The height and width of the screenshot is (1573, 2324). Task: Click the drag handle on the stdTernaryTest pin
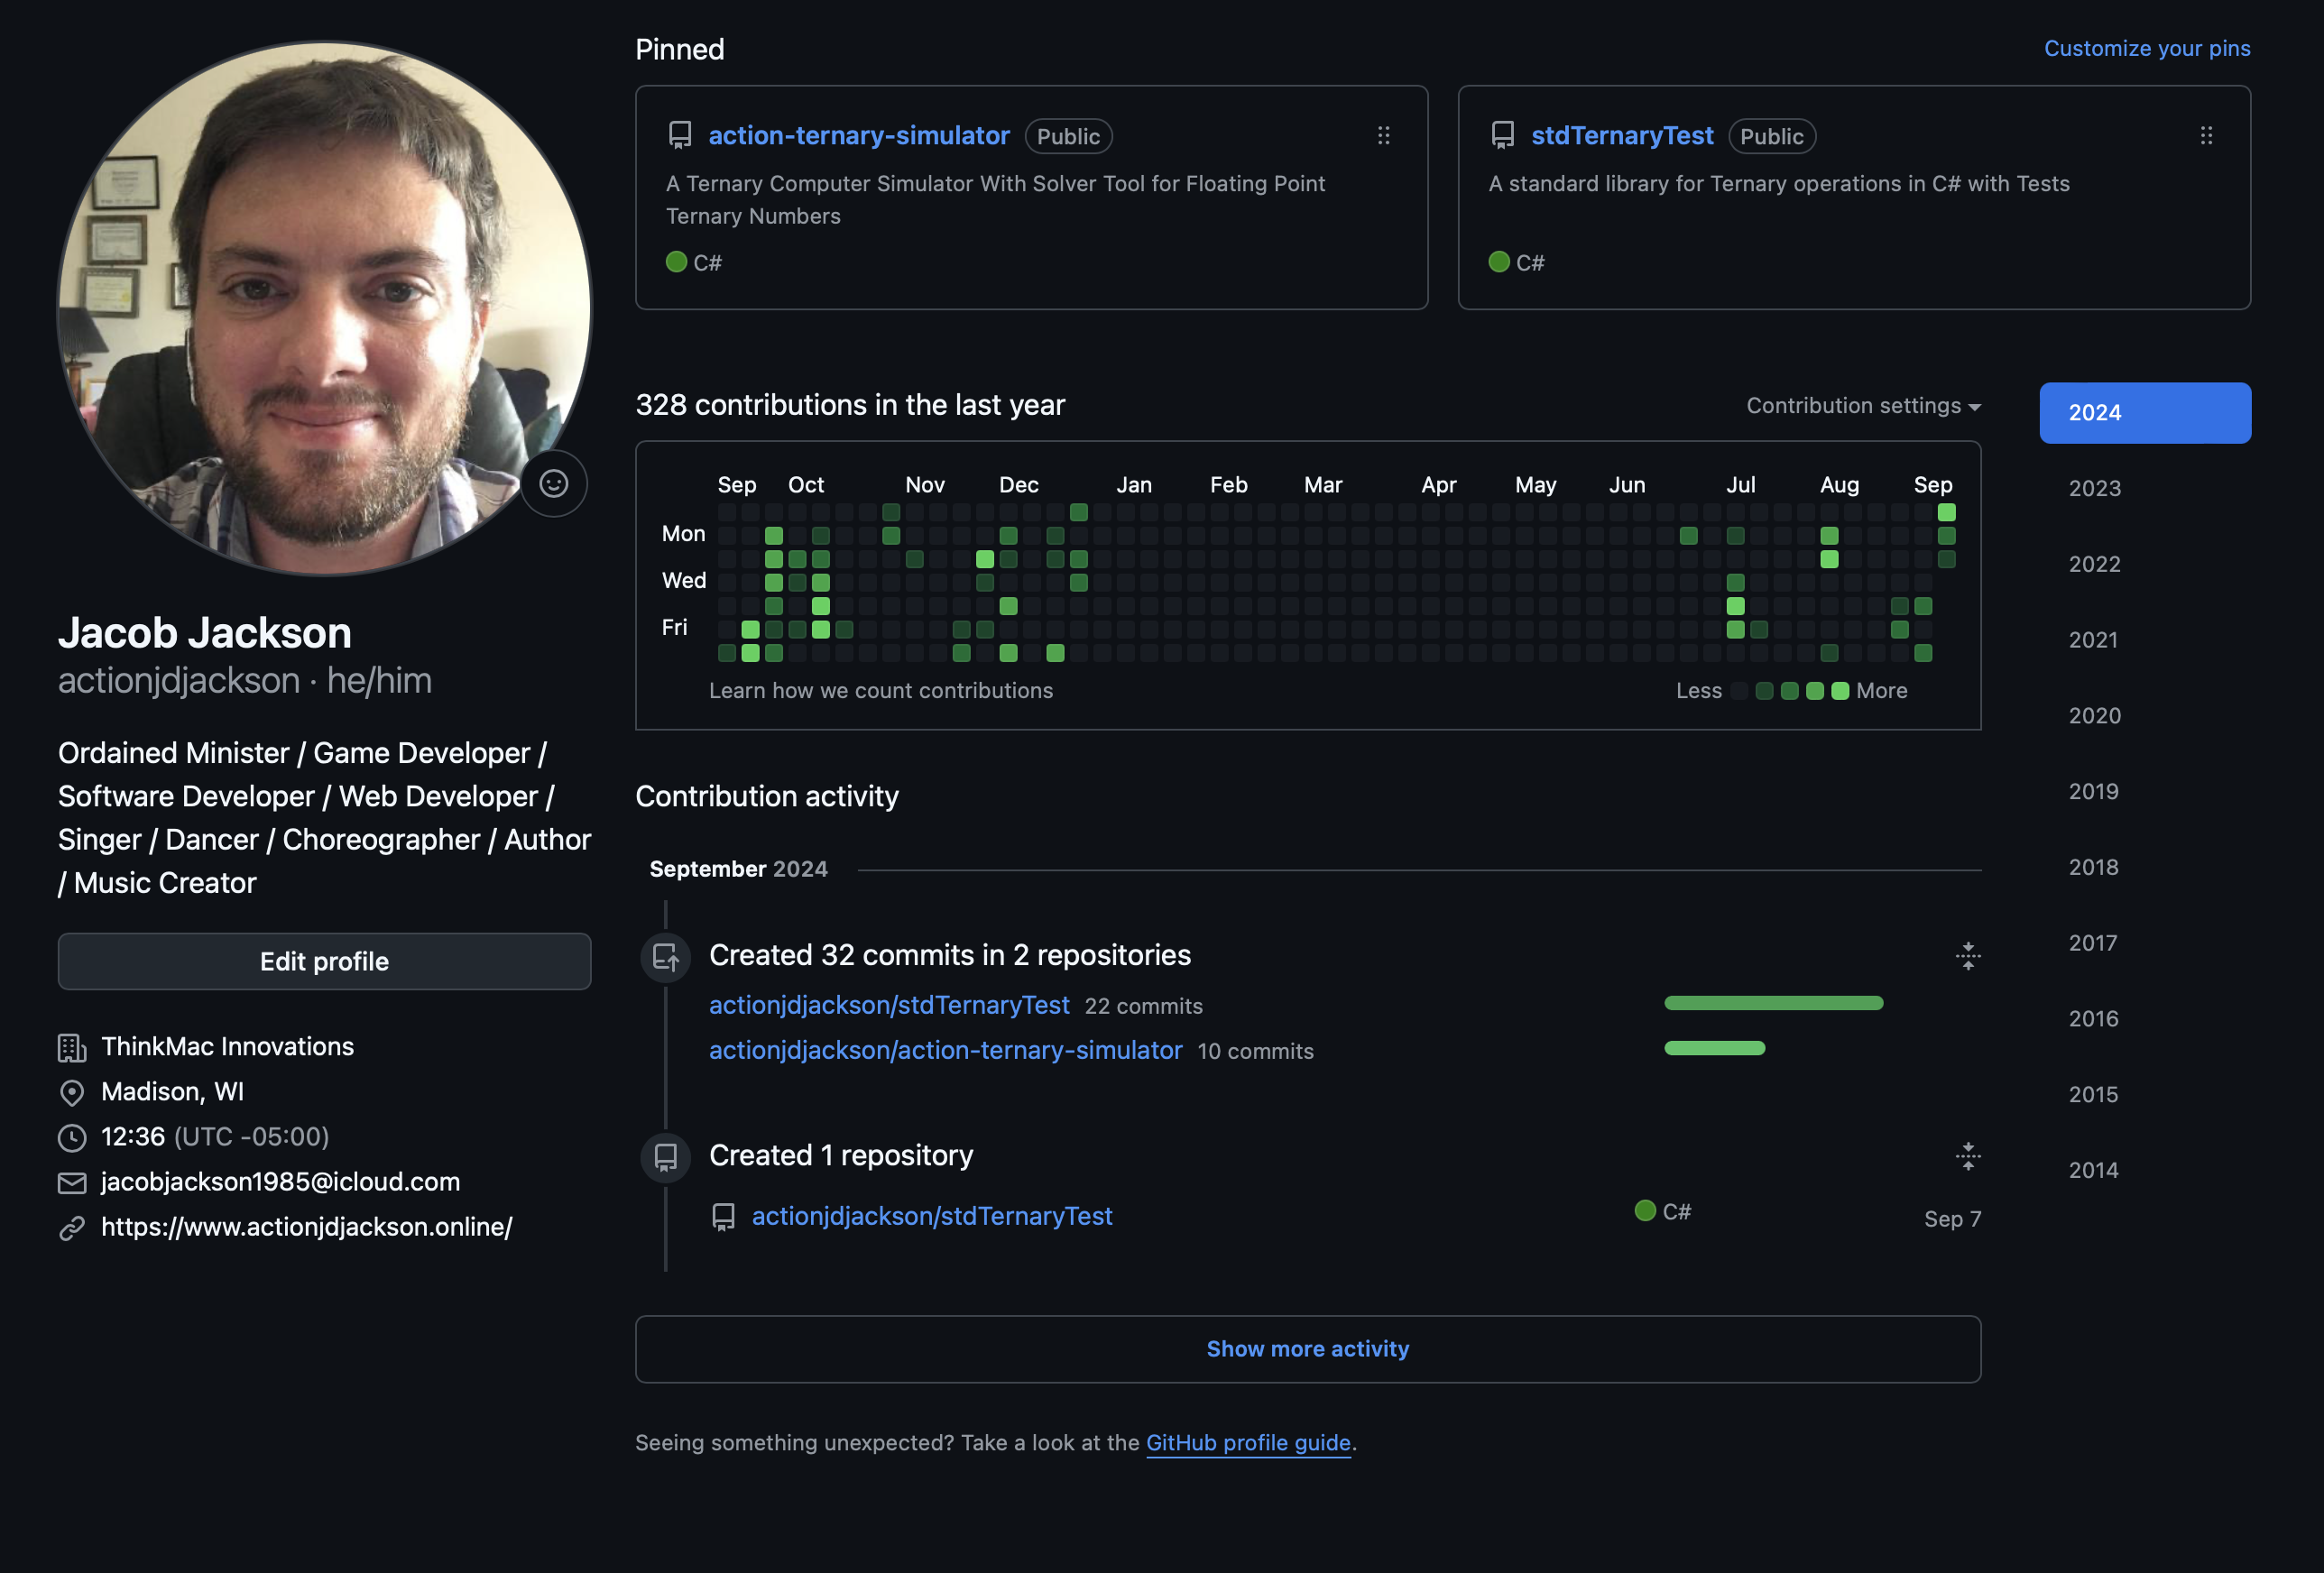[2207, 135]
